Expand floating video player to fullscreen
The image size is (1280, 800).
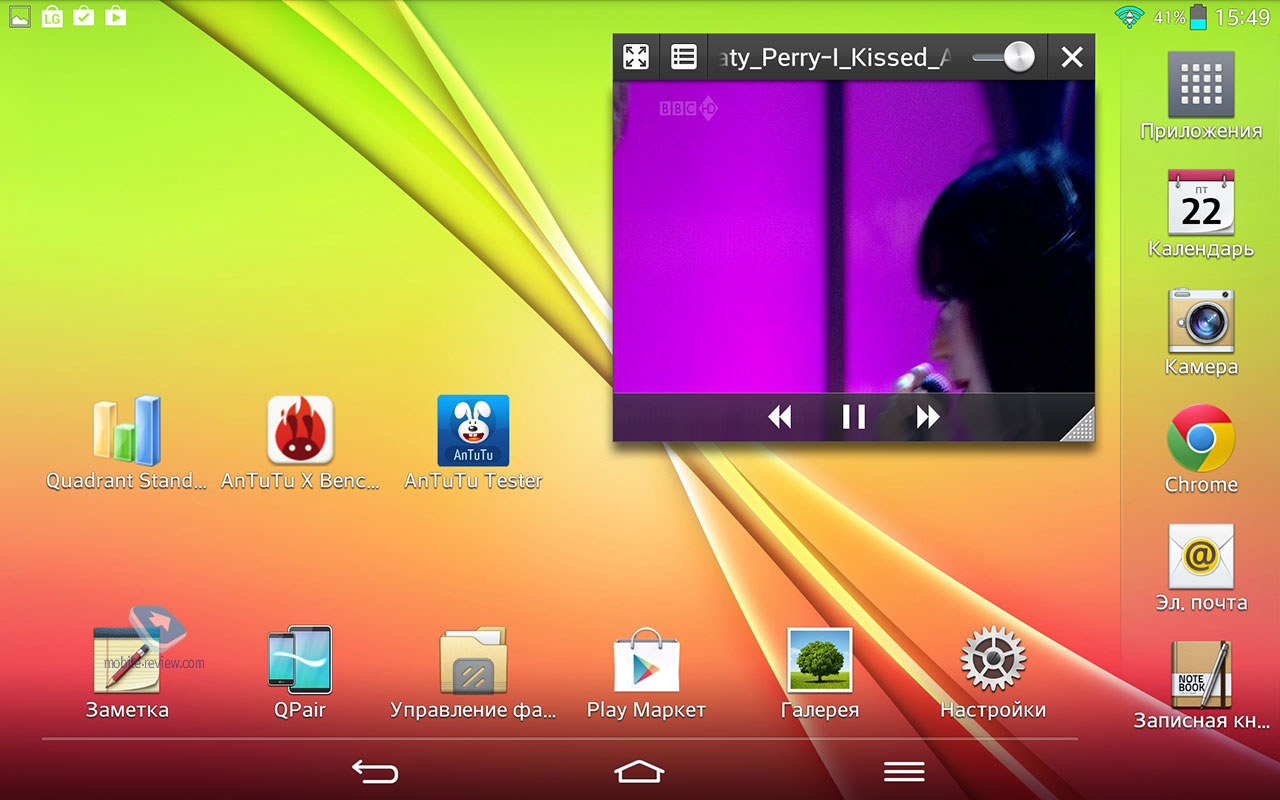[x=636, y=57]
